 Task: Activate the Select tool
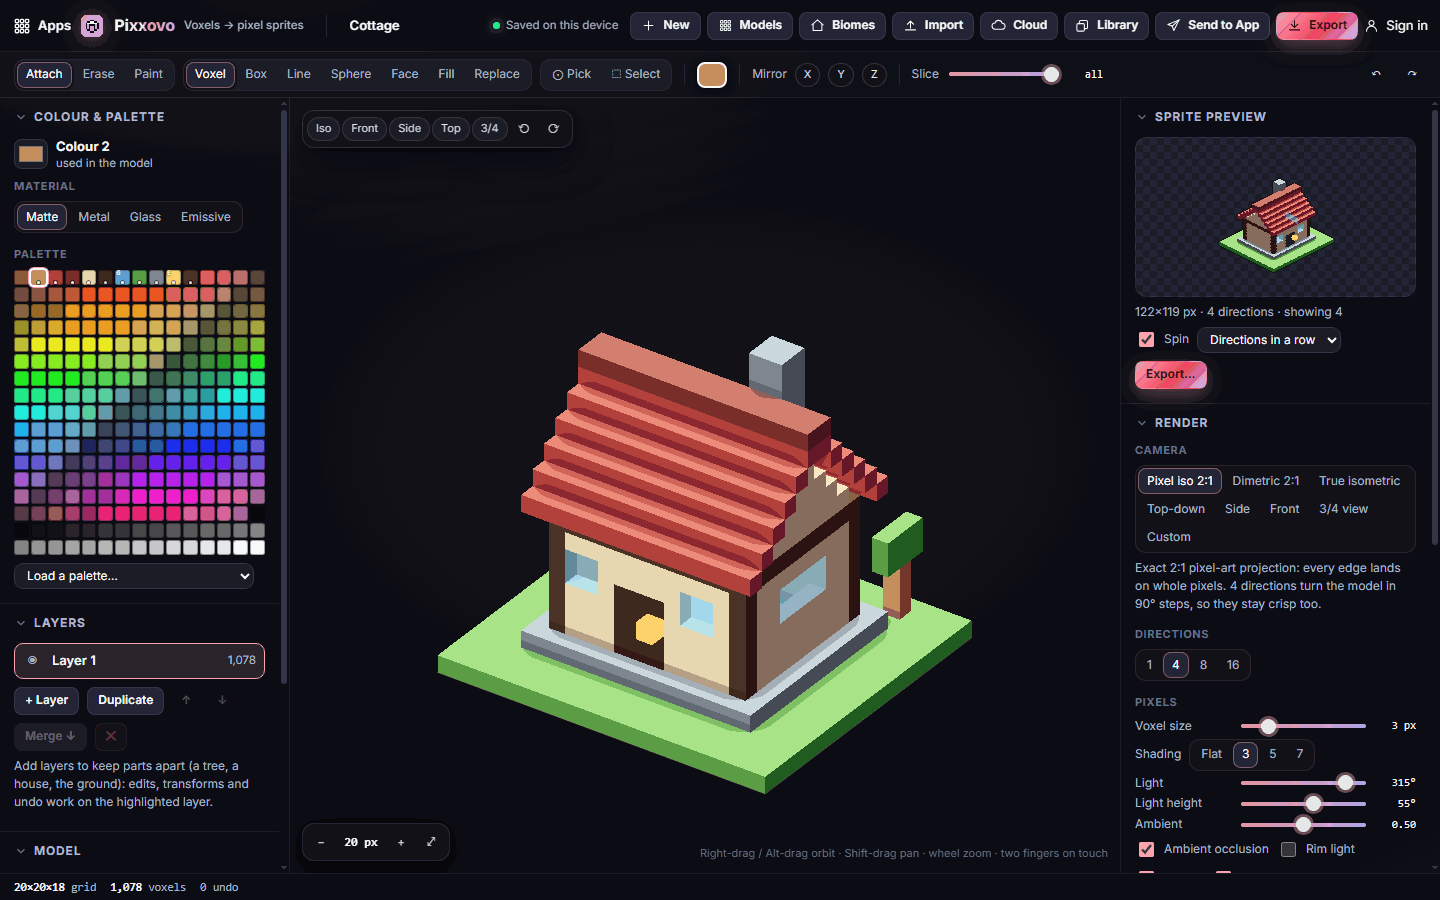[636, 74]
